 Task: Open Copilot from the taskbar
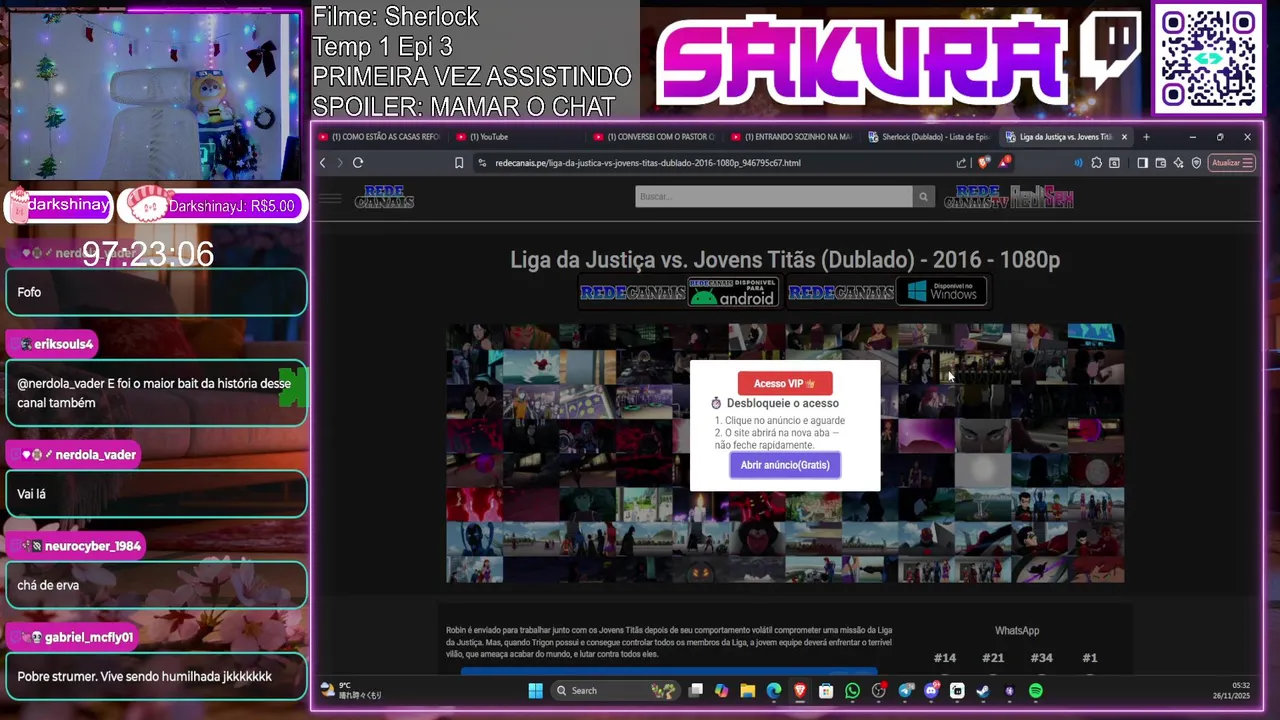(x=722, y=691)
